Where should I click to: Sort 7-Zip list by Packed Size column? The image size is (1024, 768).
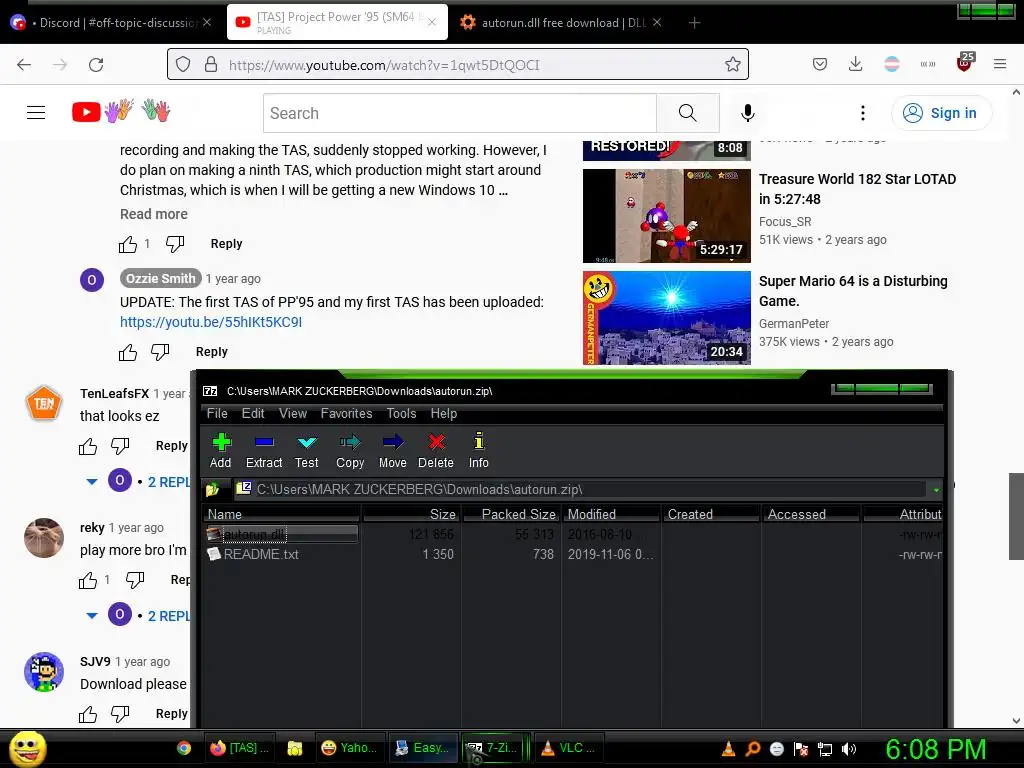tap(511, 514)
